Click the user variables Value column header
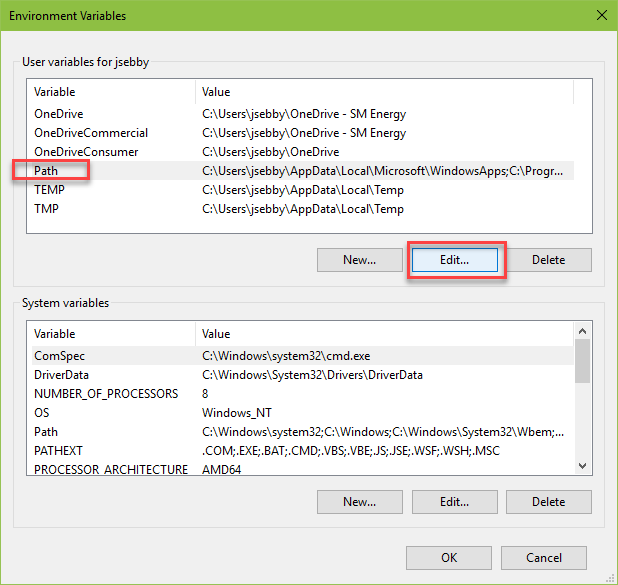 click(x=384, y=92)
